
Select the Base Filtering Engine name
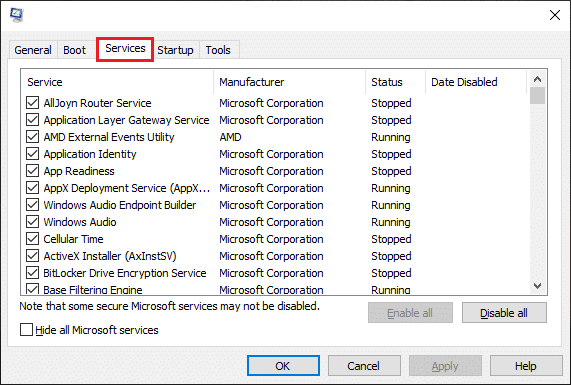pyautogui.click(x=93, y=290)
